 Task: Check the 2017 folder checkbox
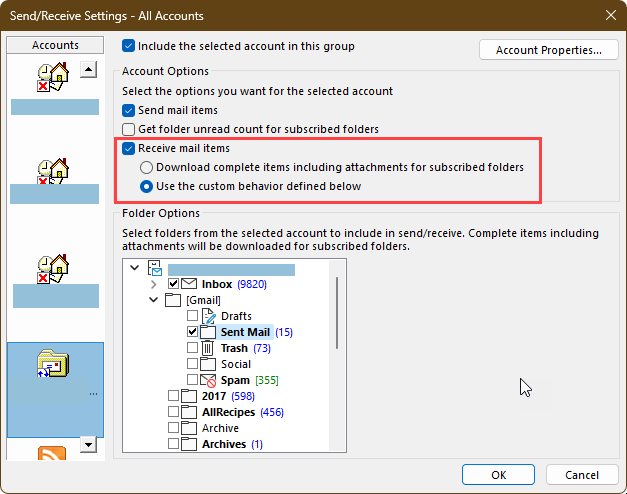173,396
